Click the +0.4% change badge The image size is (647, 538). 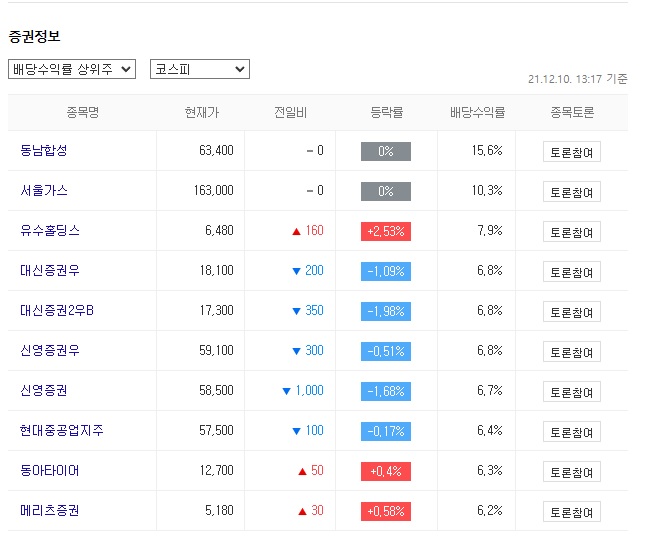pyautogui.click(x=386, y=472)
